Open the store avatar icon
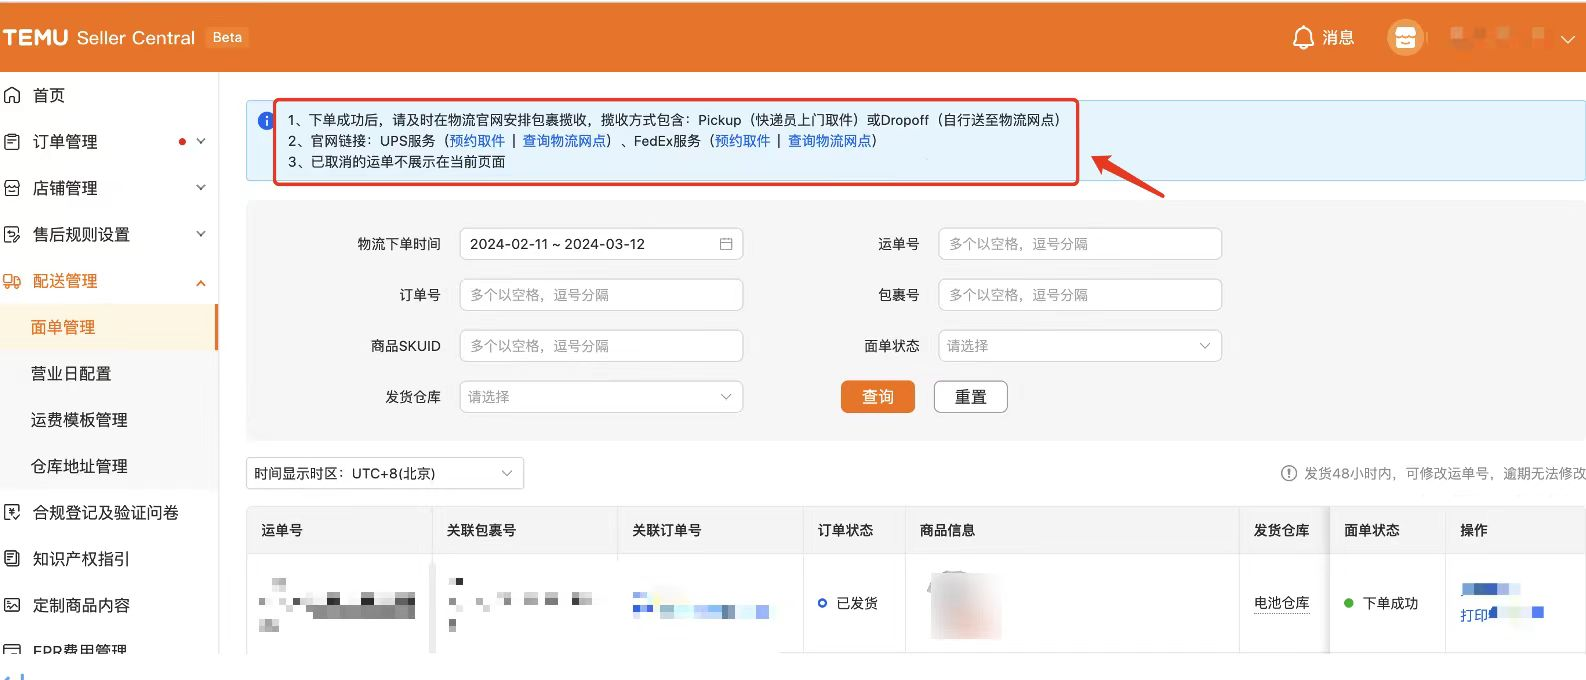The image size is (1586, 680). [1405, 38]
